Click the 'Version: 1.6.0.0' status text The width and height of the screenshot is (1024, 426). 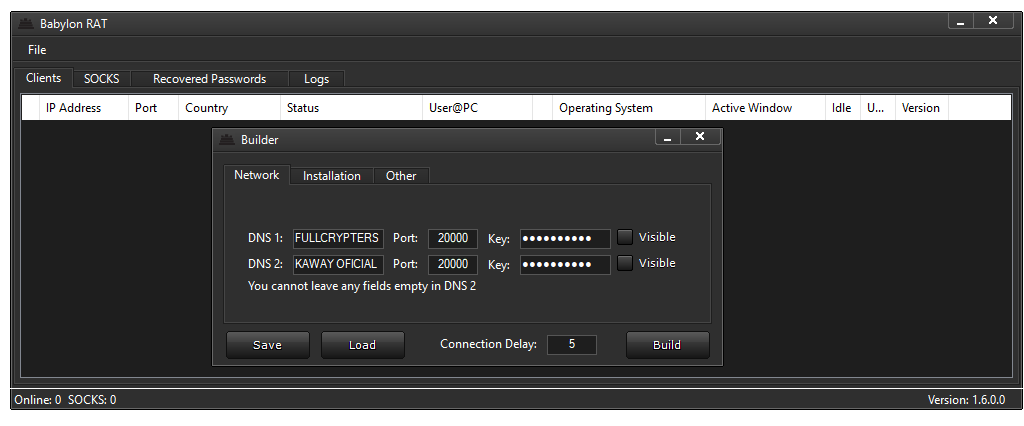[966, 400]
